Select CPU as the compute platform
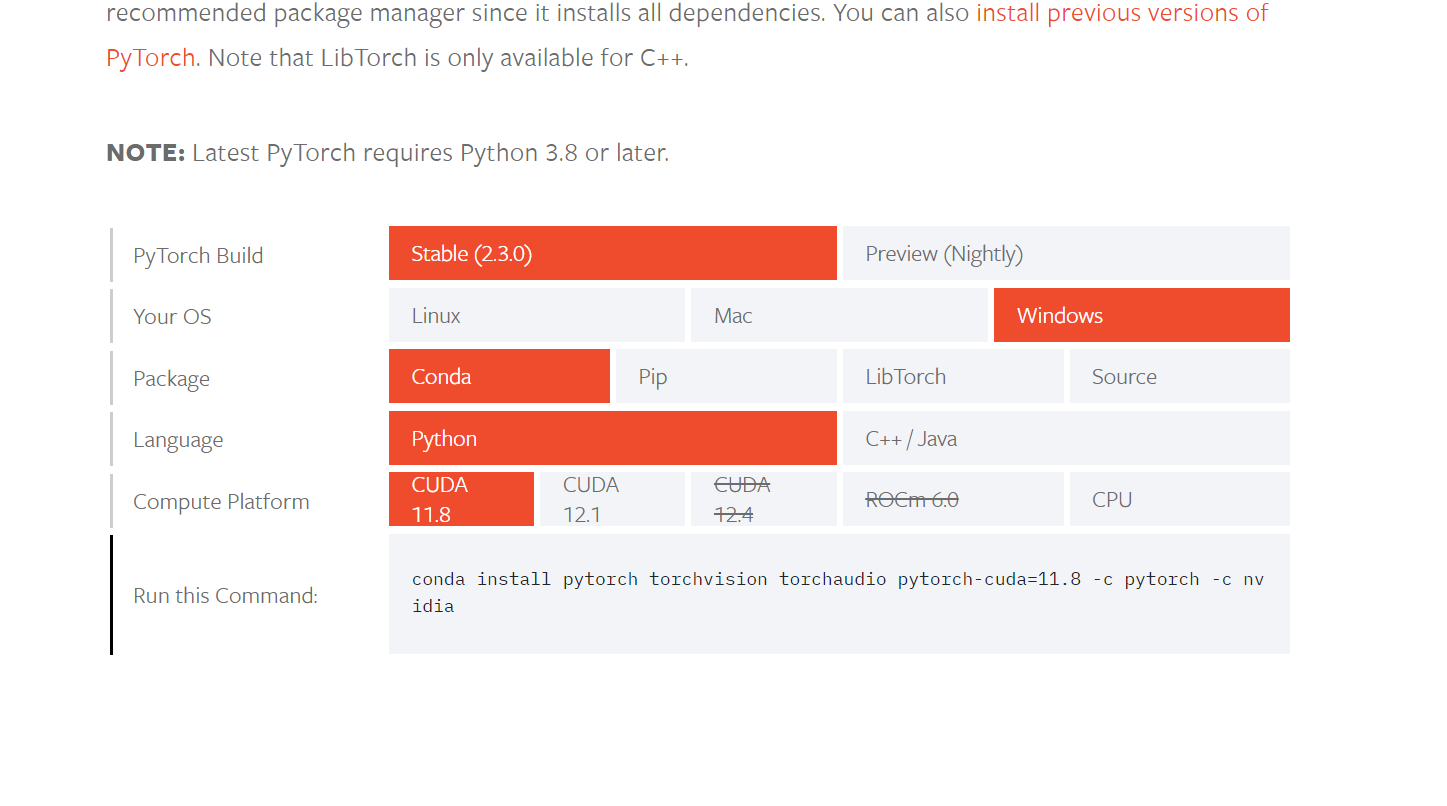The width and height of the screenshot is (1447, 806). click(1180, 499)
